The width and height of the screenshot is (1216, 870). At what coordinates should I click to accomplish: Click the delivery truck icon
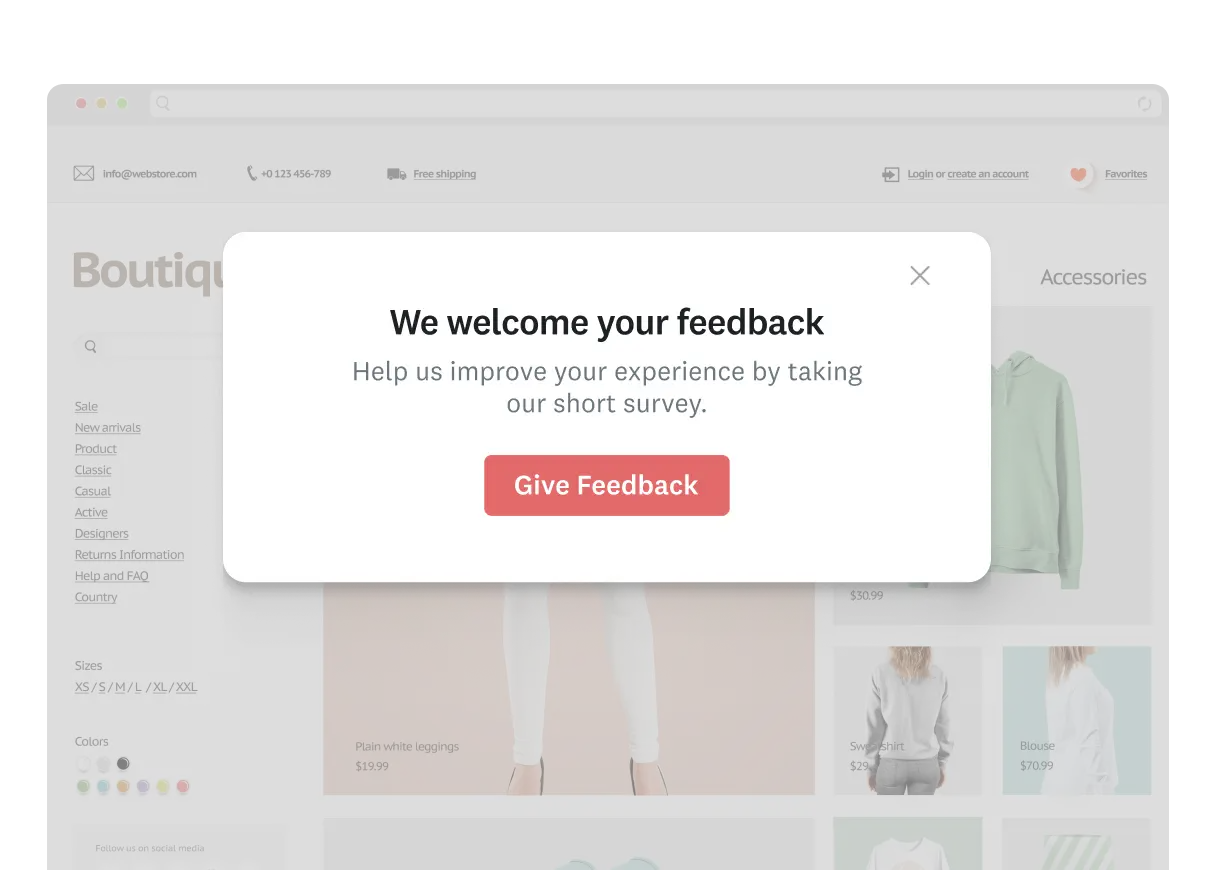click(397, 174)
